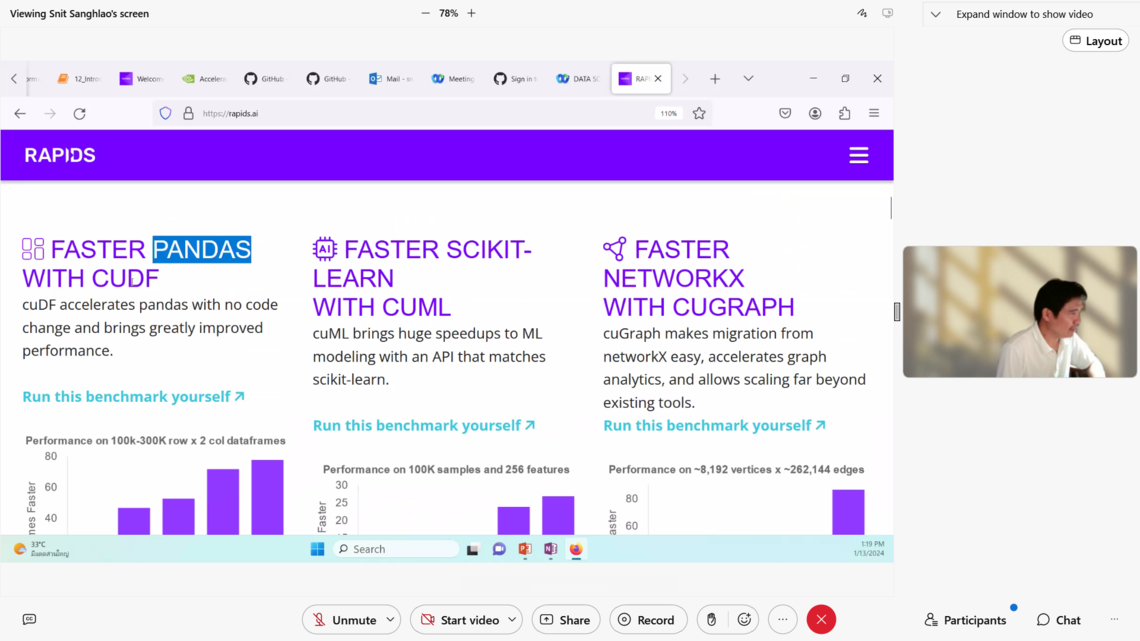Image resolution: width=1140 pixels, height=641 pixels.
Task: Click the browser reload icon
Action: click(80, 114)
